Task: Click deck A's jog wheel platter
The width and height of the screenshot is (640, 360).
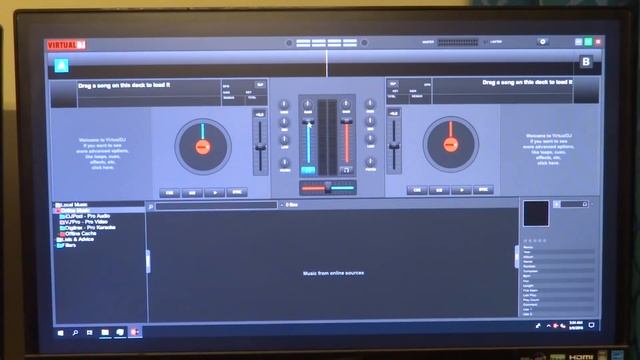Action: coord(203,147)
